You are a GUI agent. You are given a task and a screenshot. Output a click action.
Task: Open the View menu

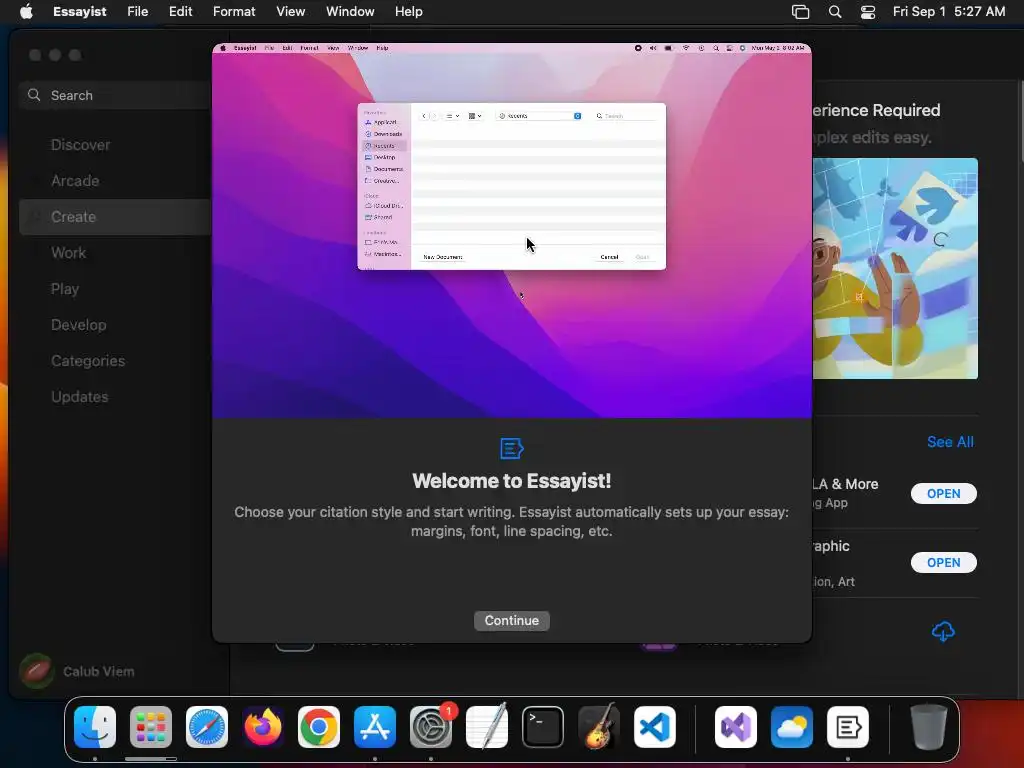click(x=291, y=11)
